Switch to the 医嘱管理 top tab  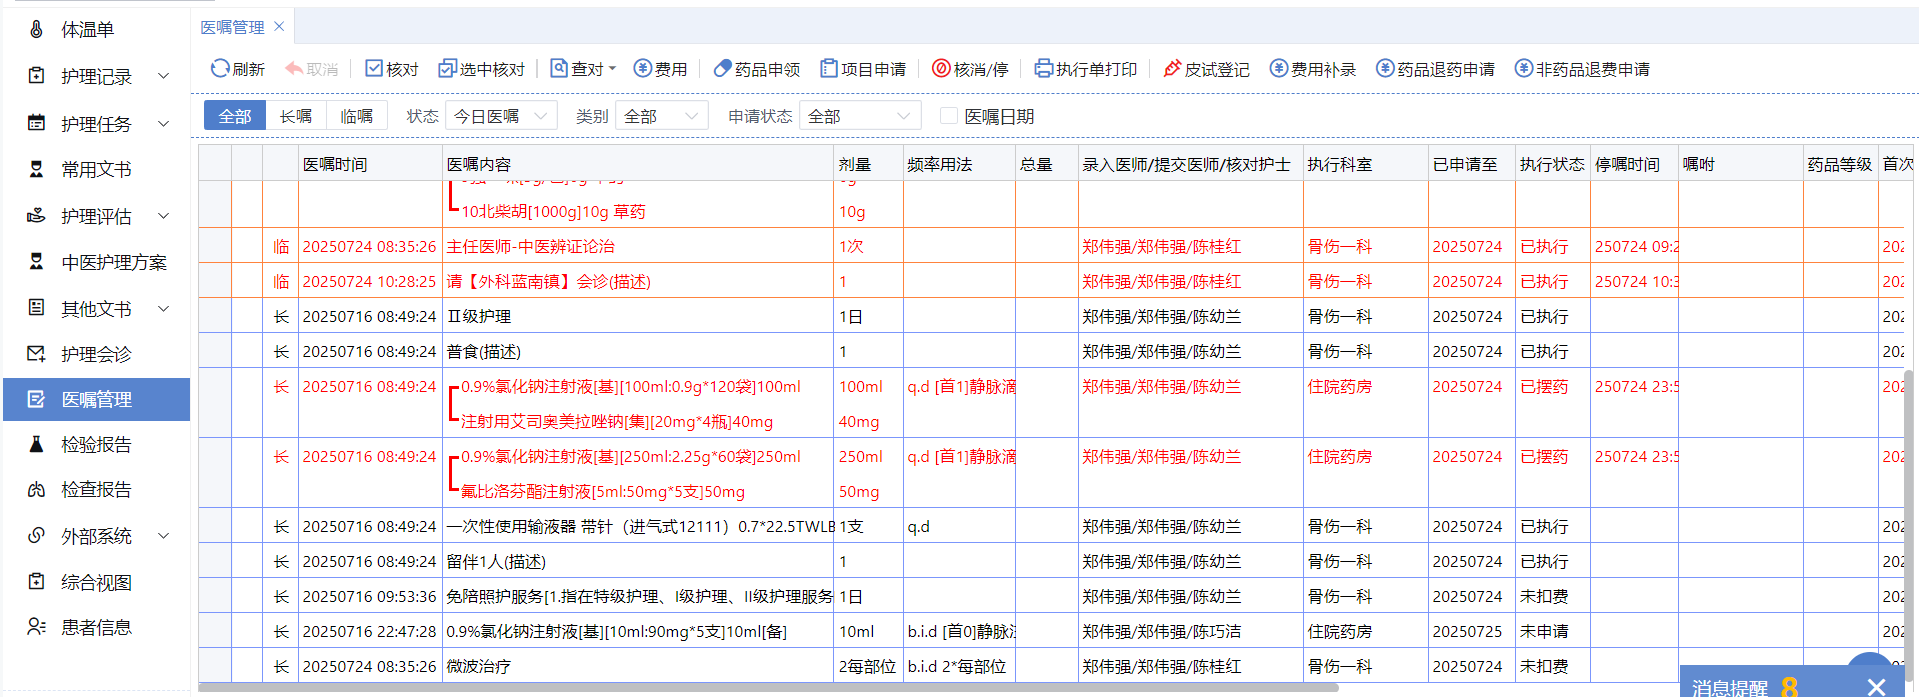coord(233,27)
